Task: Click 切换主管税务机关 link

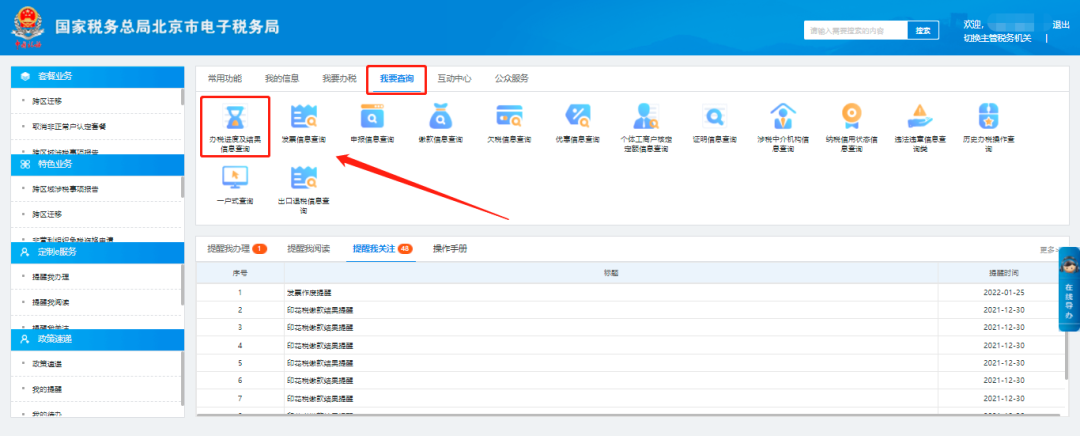Action: 997,38
